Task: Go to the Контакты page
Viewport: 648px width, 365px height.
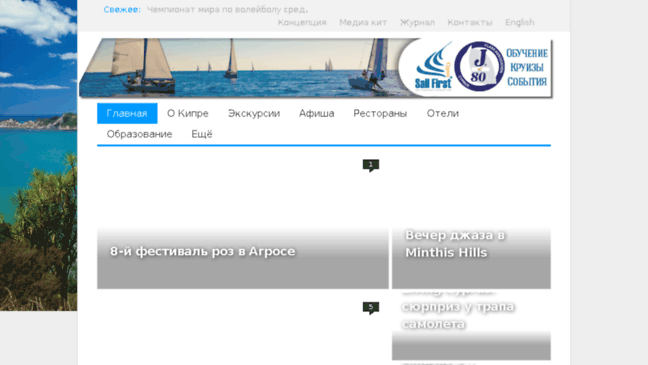Action: (470, 22)
